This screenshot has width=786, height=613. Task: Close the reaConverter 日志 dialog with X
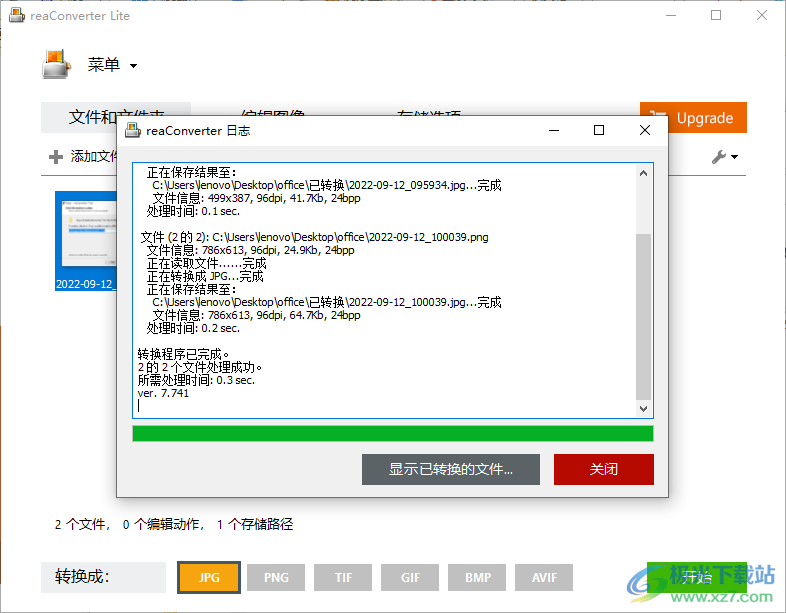click(x=645, y=130)
